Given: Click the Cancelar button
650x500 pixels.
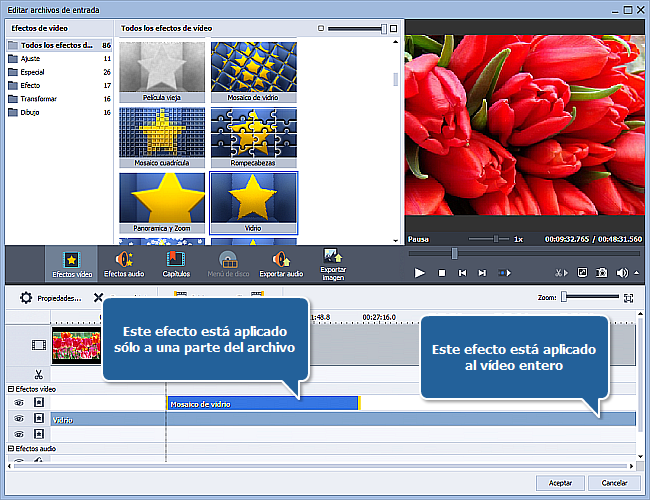Looking at the screenshot, I should pyautogui.click(x=614, y=482).
